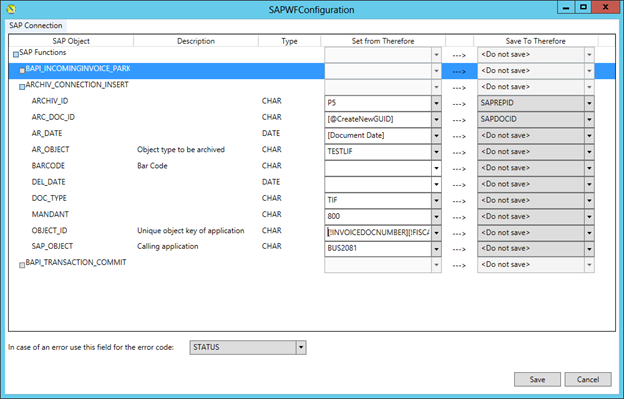Click the SAPWFConfiguration app icon in title bar
The width and height of the screenshot is (624, 399).
[11, 9]
